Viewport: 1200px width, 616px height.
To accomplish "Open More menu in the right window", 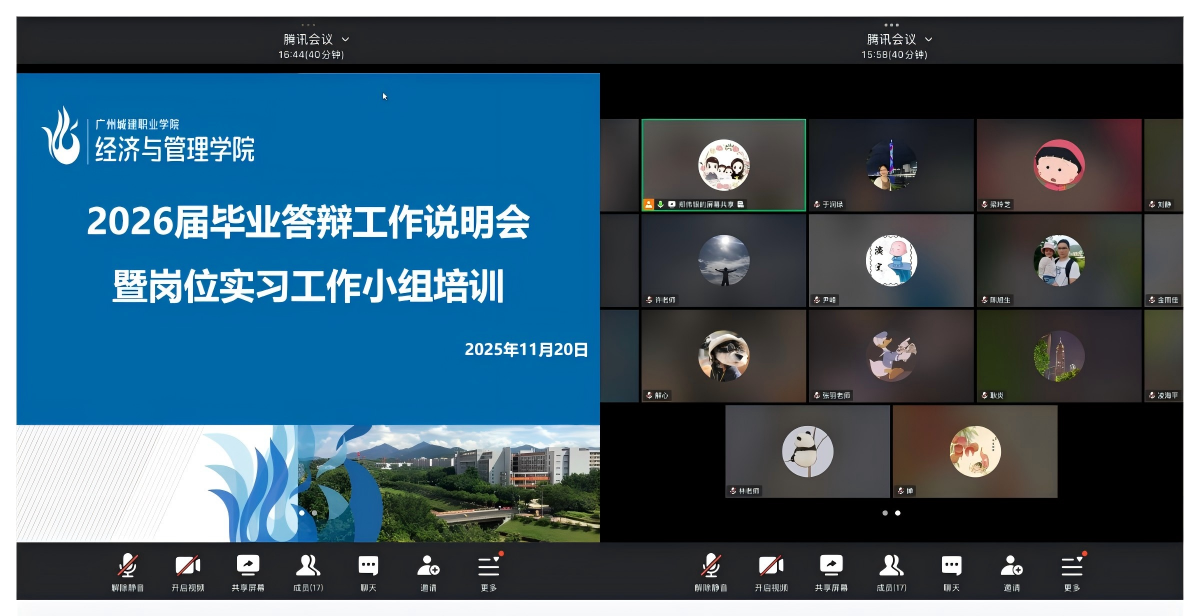I will [1072, 567].
